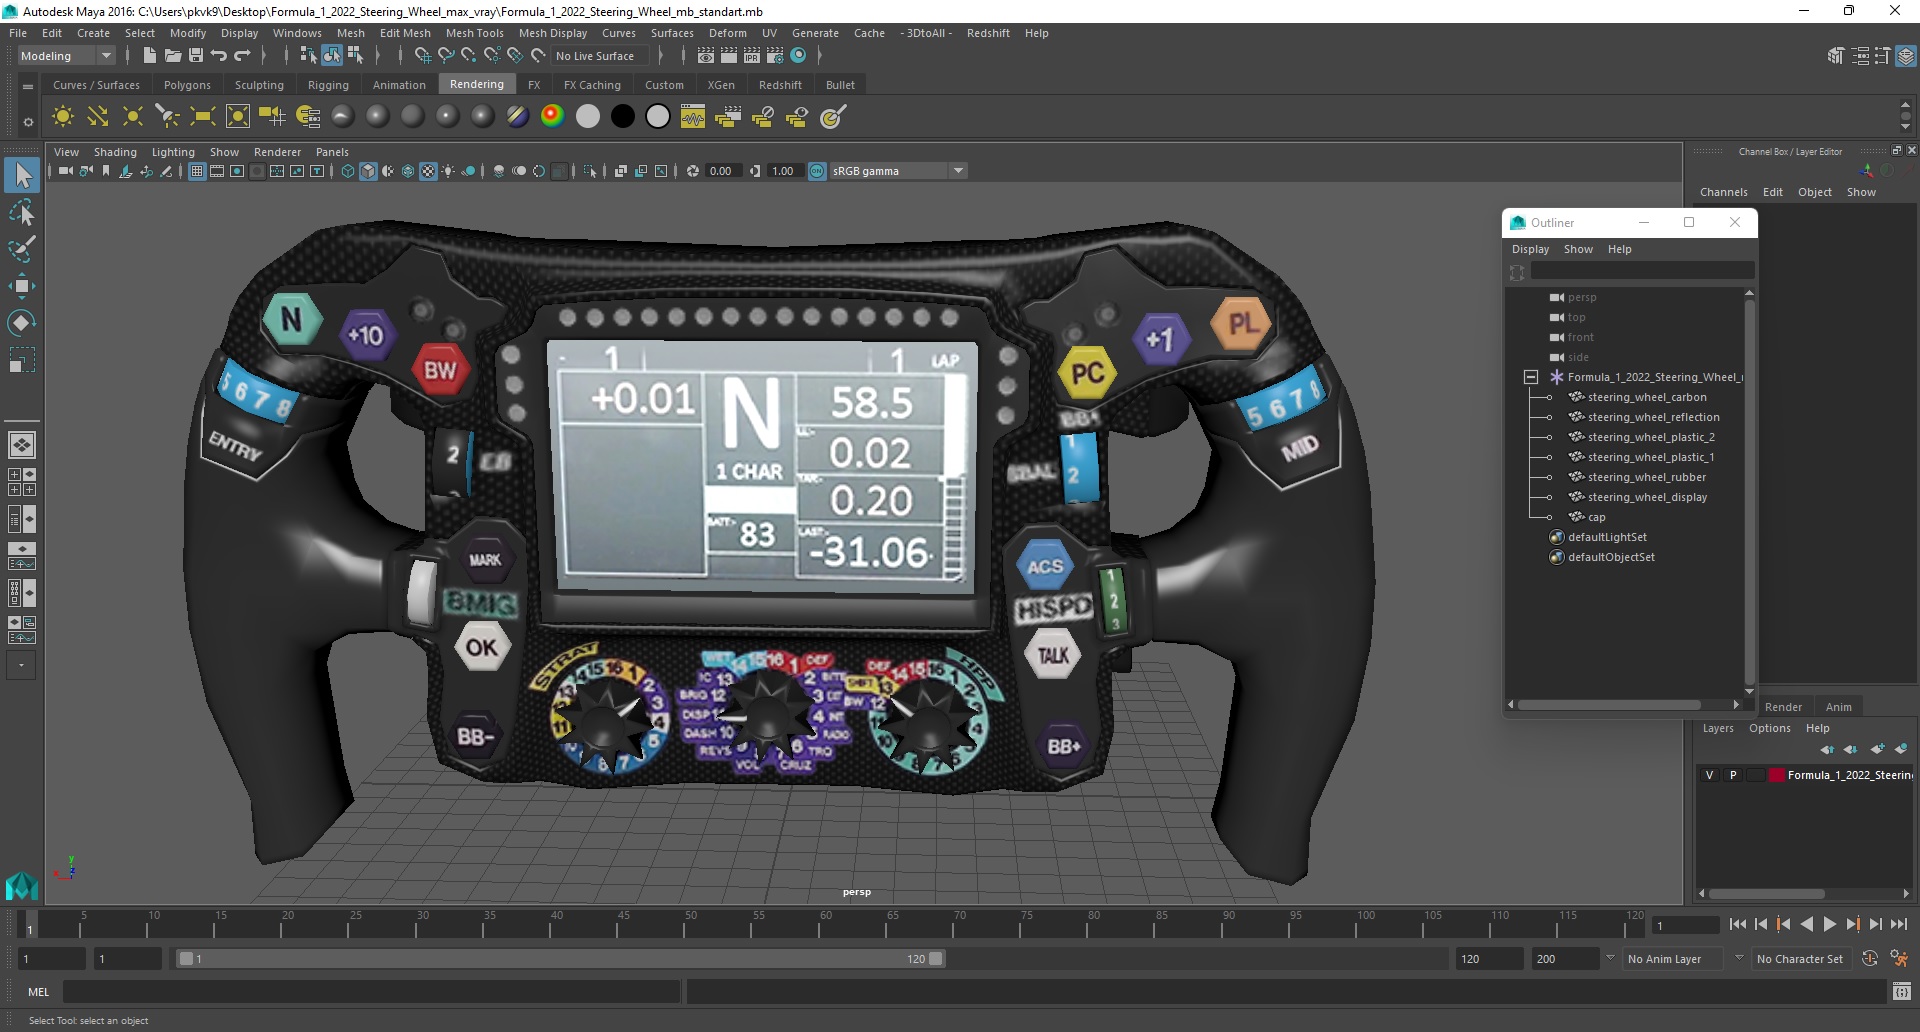Toggle viewport grid display icon
Screen dimensions: 1920x1032
tap(197, 171)
